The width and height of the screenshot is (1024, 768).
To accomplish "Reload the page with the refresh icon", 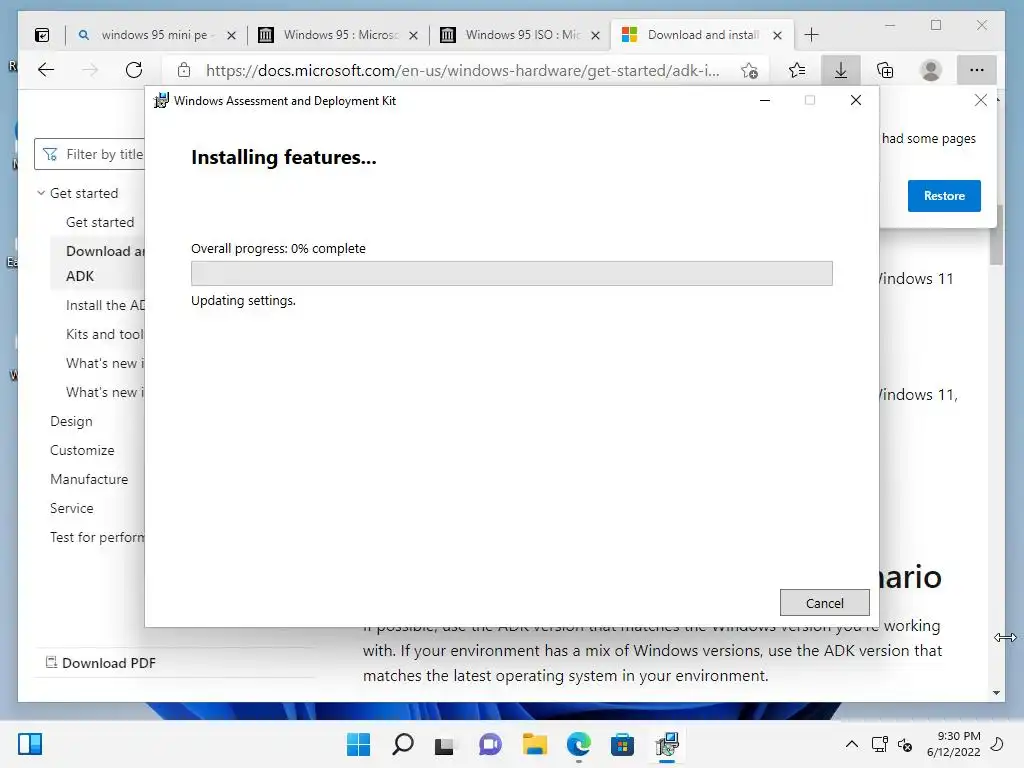I will pos(134,70).
